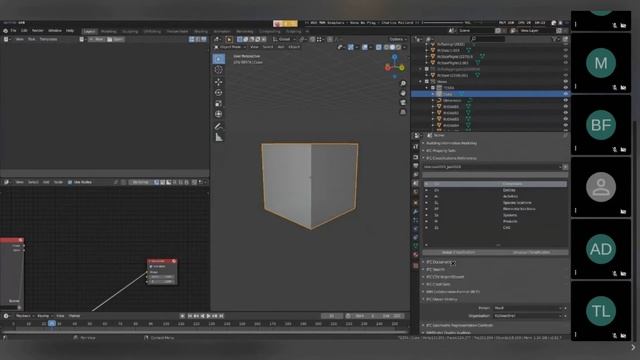Expand the selected Cube row in outliner
640x360 pixels.
[433, 94]
